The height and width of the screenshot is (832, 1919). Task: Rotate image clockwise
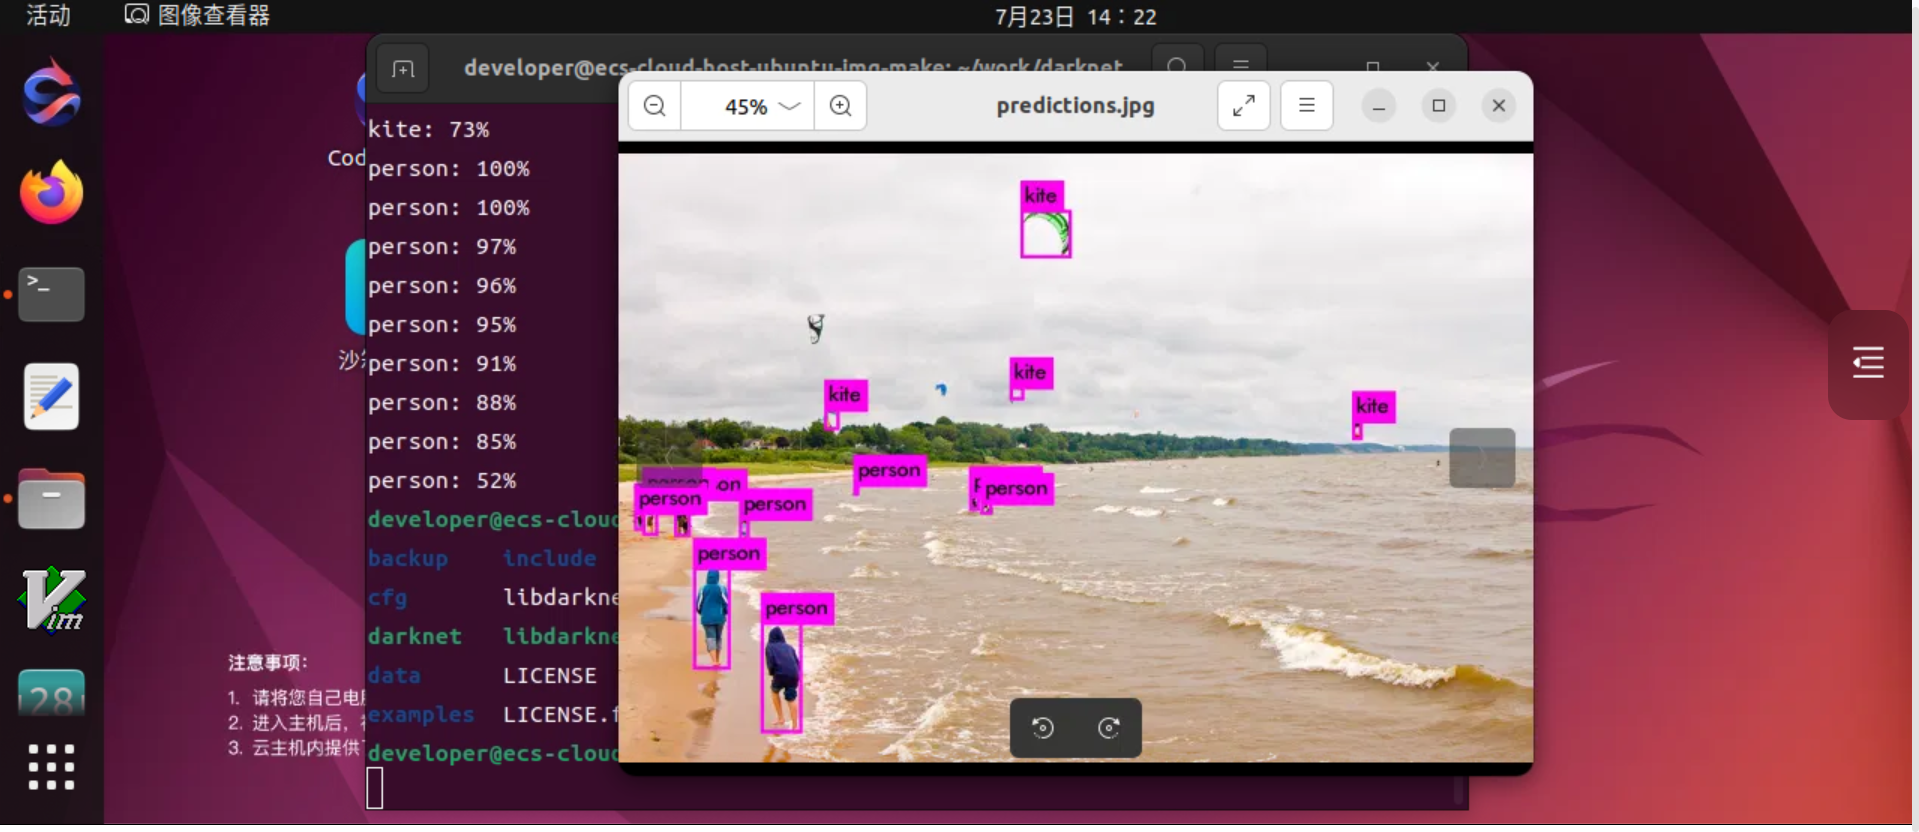click(x=1109, y=728)
